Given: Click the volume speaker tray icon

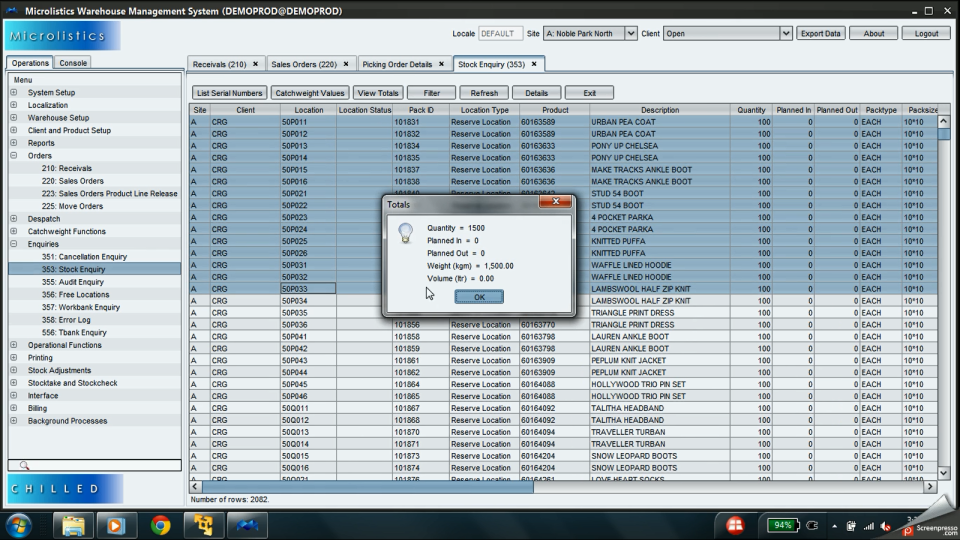Looking at the screenshot, I should [885, 526].
